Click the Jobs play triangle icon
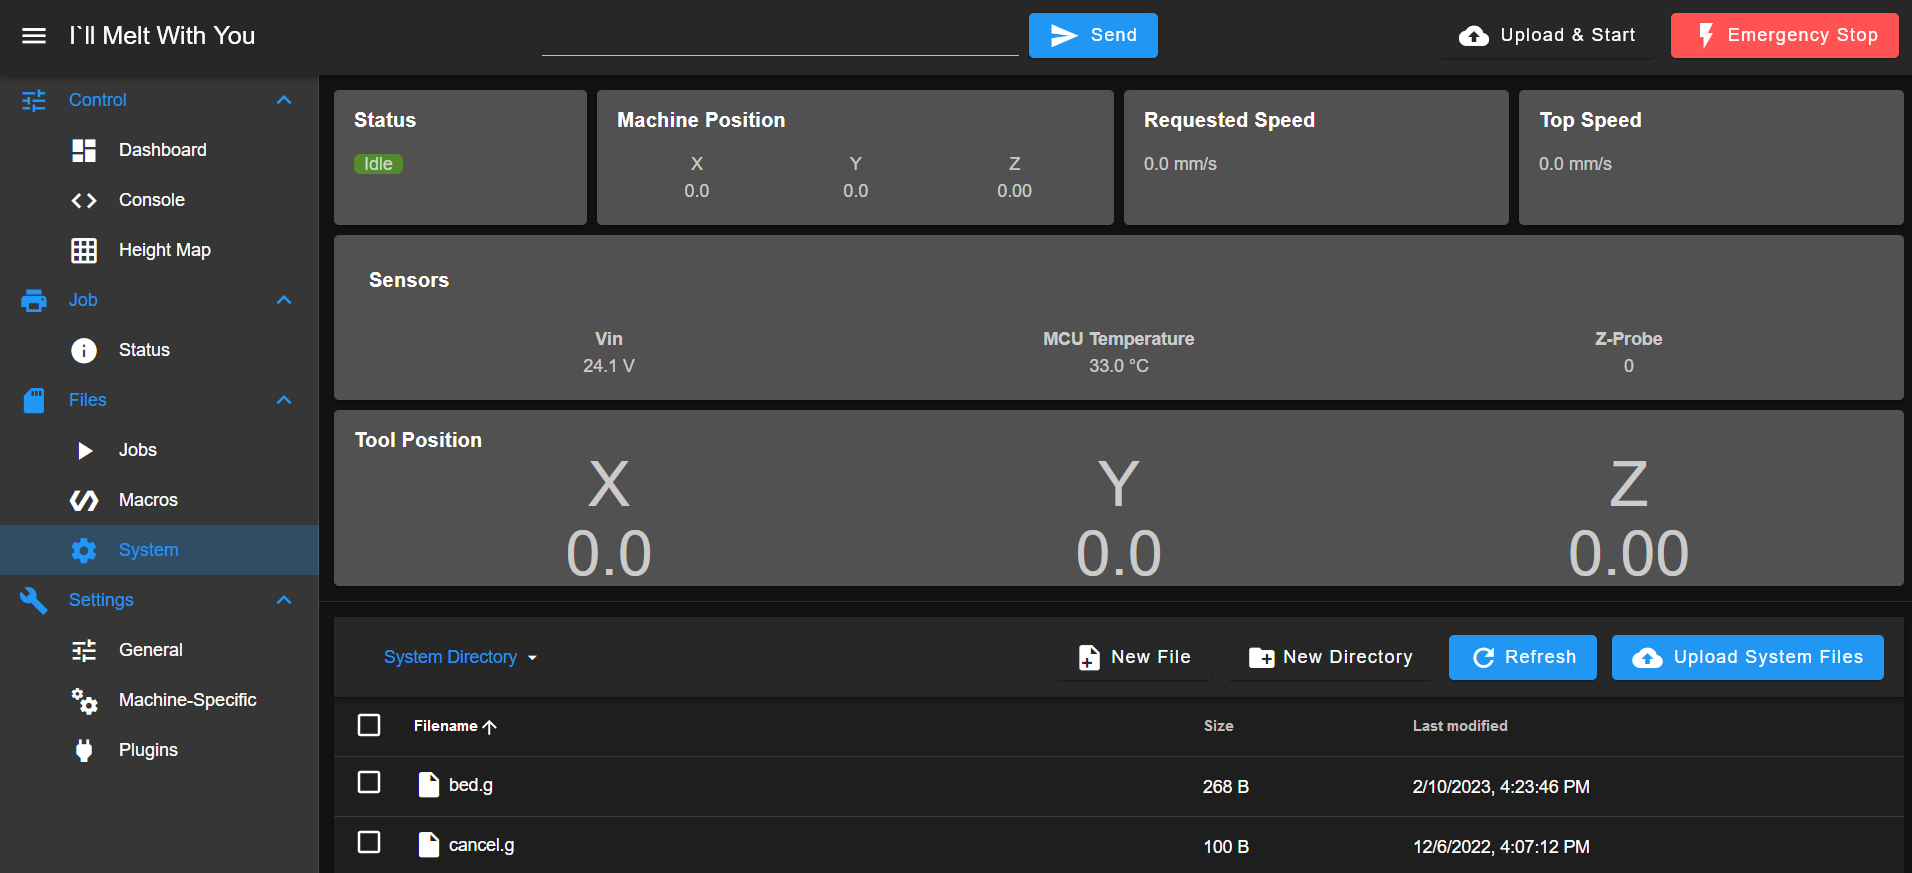 [85, 450]
